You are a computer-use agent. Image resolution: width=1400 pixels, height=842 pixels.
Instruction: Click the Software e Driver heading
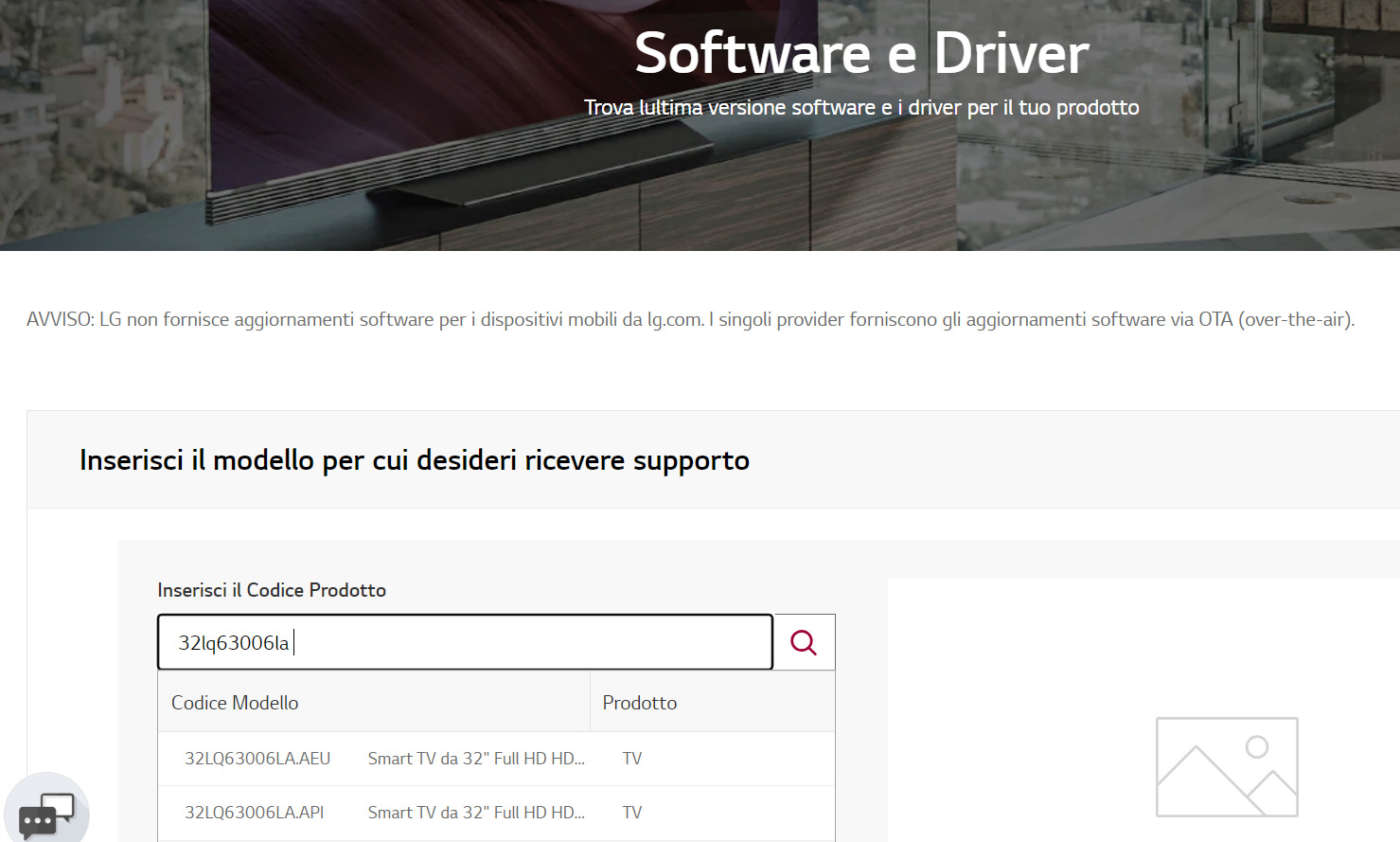[861, 54]
